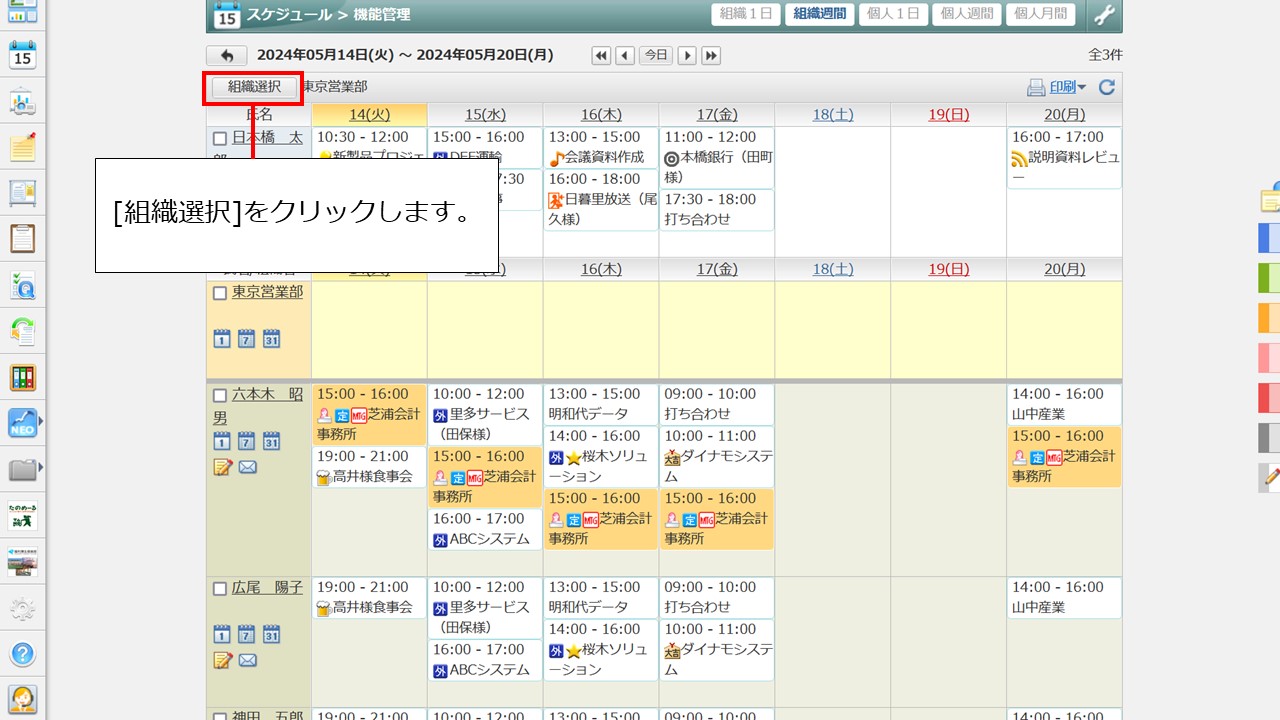1280x720 pixels.
Task: Click the 組織選択 button
Action: tap(254, 87)
